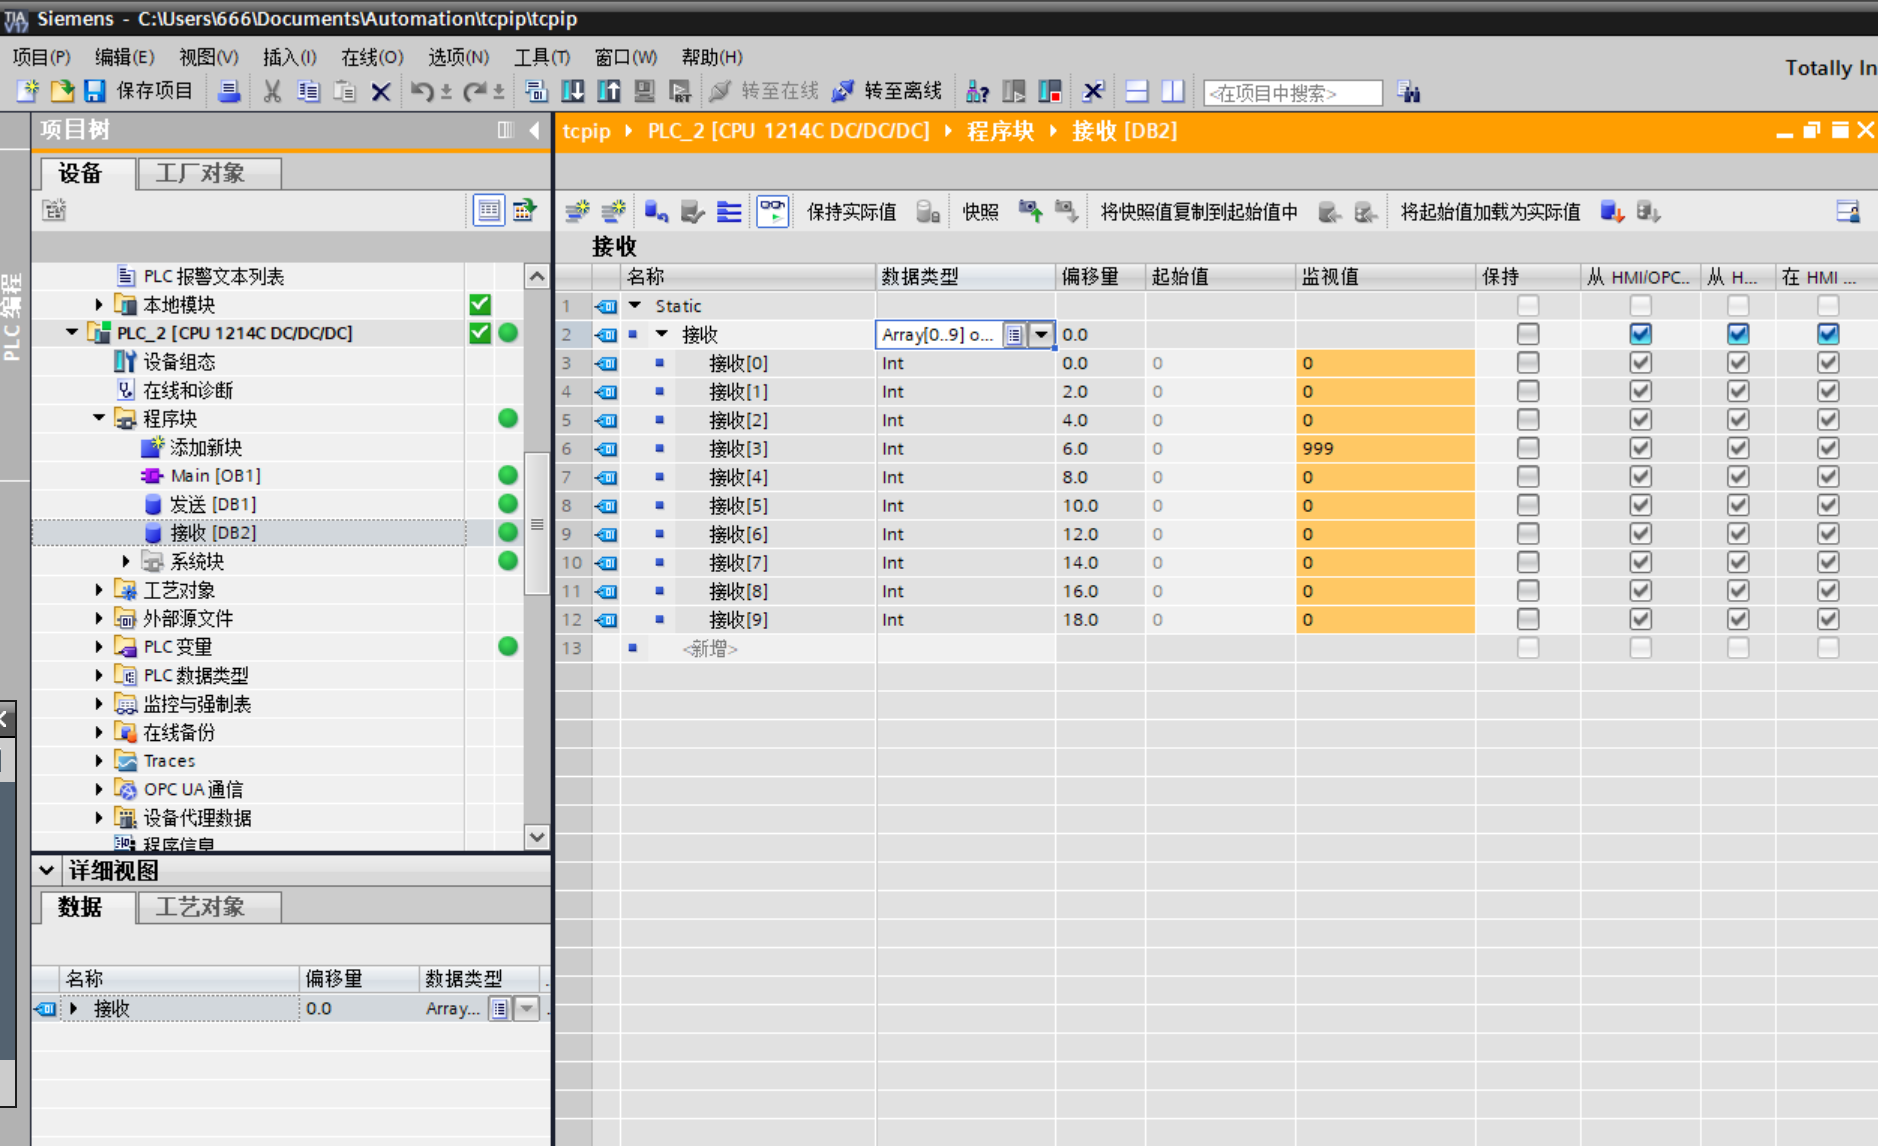Screen dimensions: 1878x1146
Task: Switch to the 工厂对象 tab in the project tree
Action: click(210, 173)
